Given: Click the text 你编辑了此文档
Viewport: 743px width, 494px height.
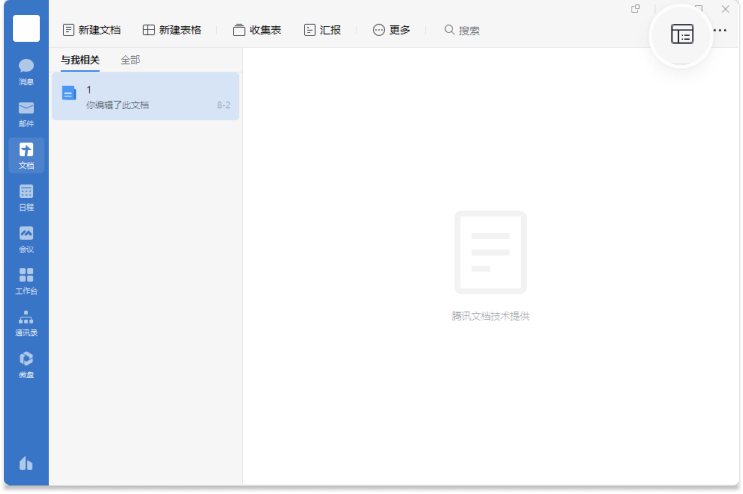Looking at the screenshot, I should [118, 105].
